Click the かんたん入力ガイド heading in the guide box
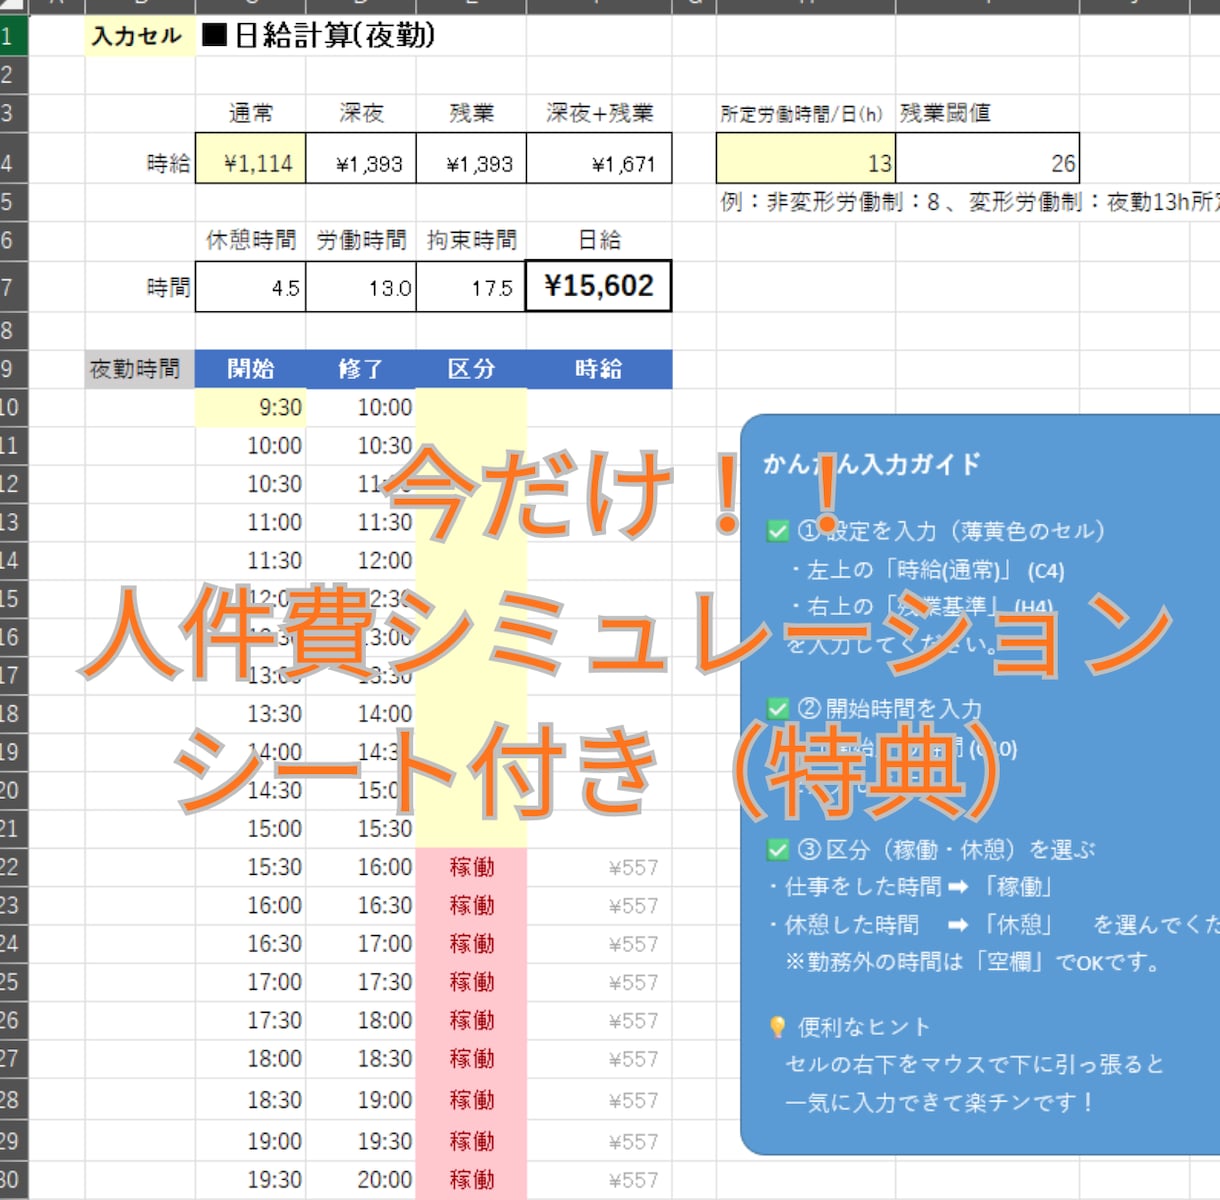 [x=871, y=464]
